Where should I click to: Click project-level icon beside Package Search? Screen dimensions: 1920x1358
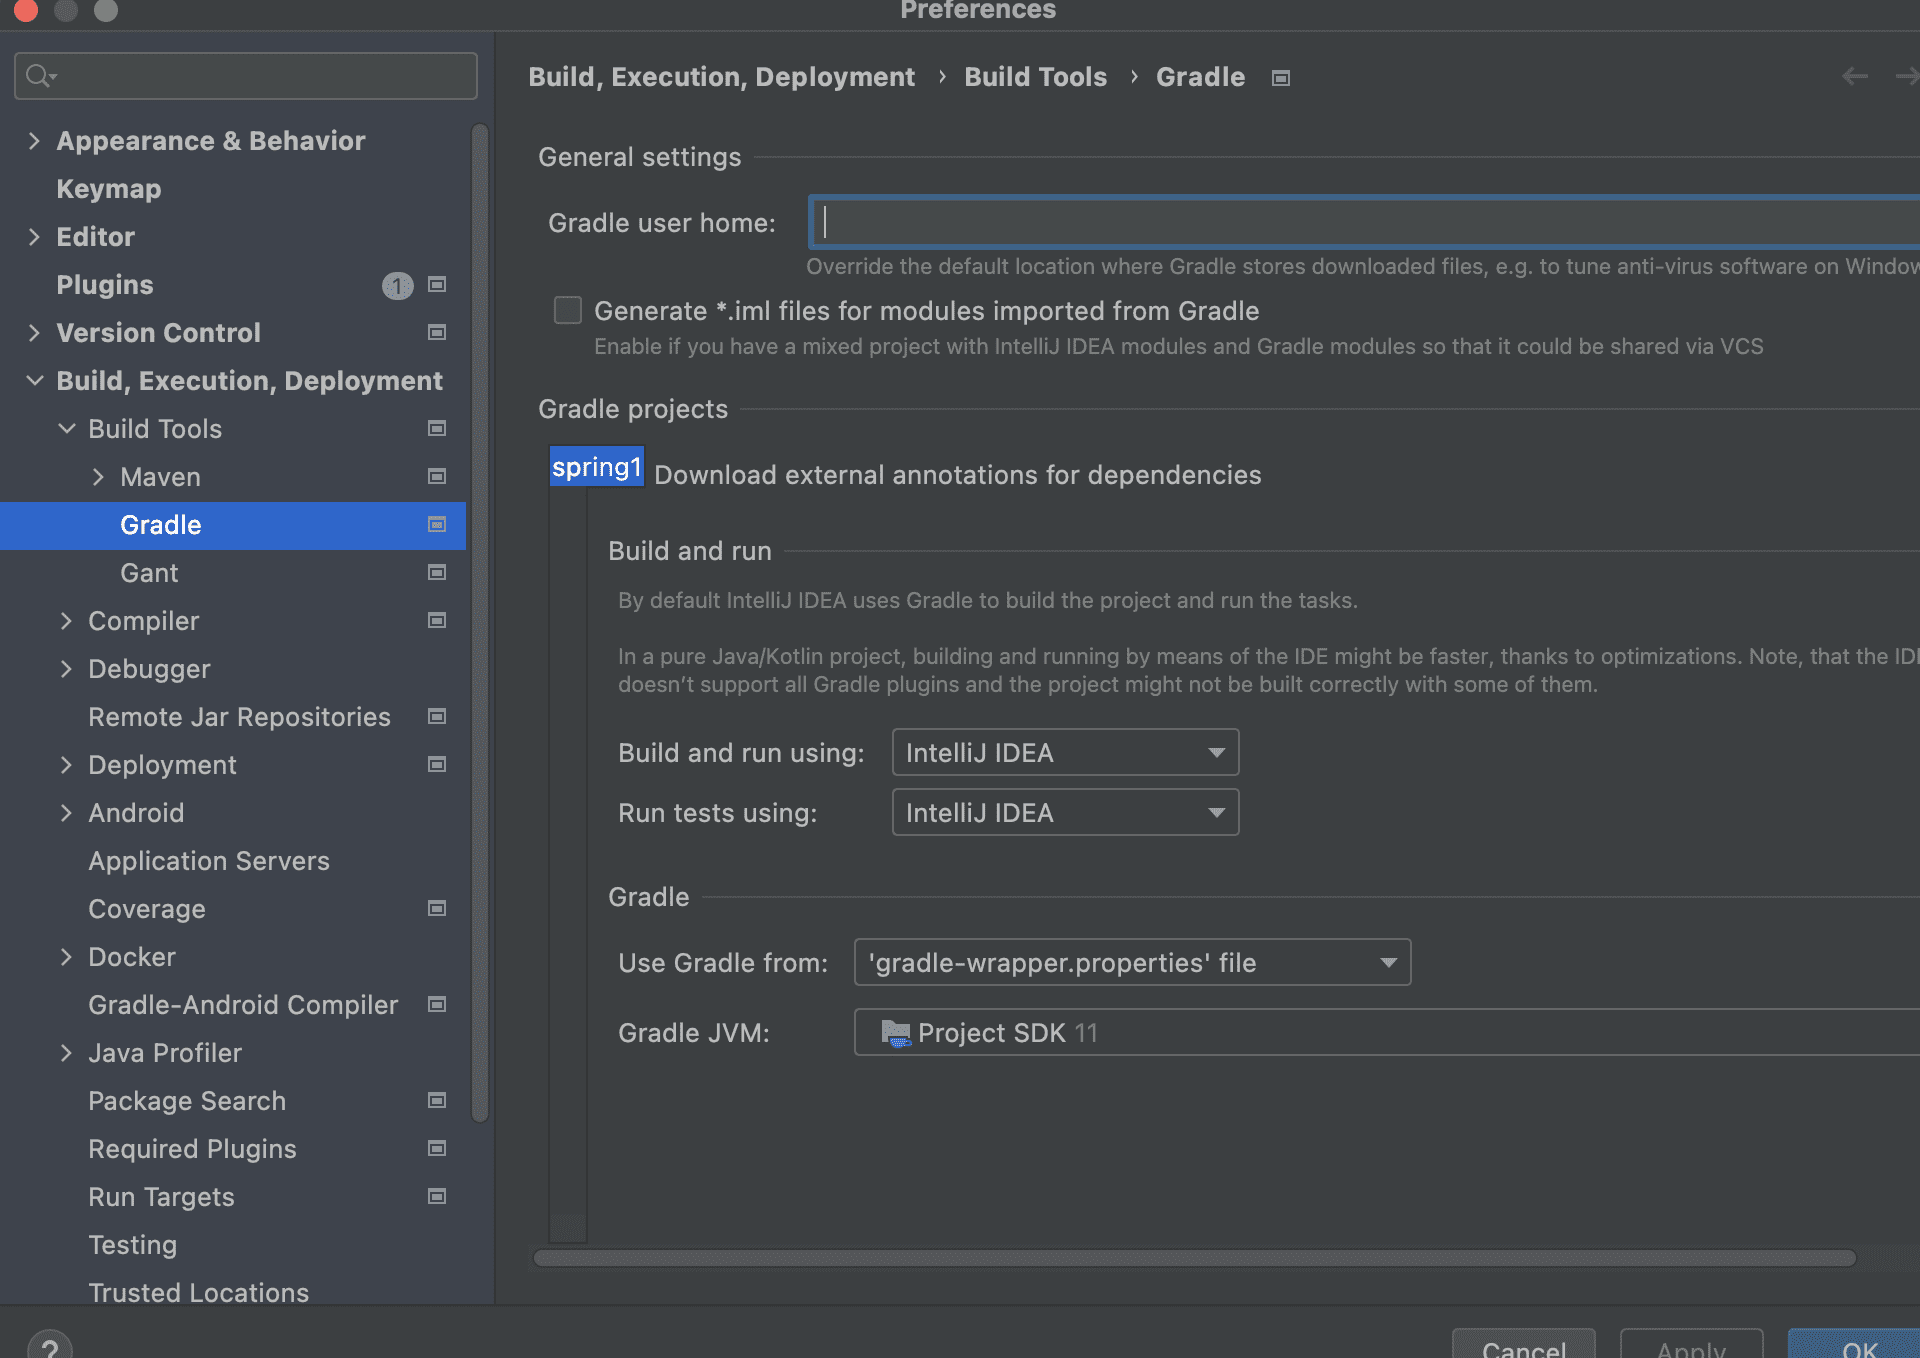point(437,1101)
